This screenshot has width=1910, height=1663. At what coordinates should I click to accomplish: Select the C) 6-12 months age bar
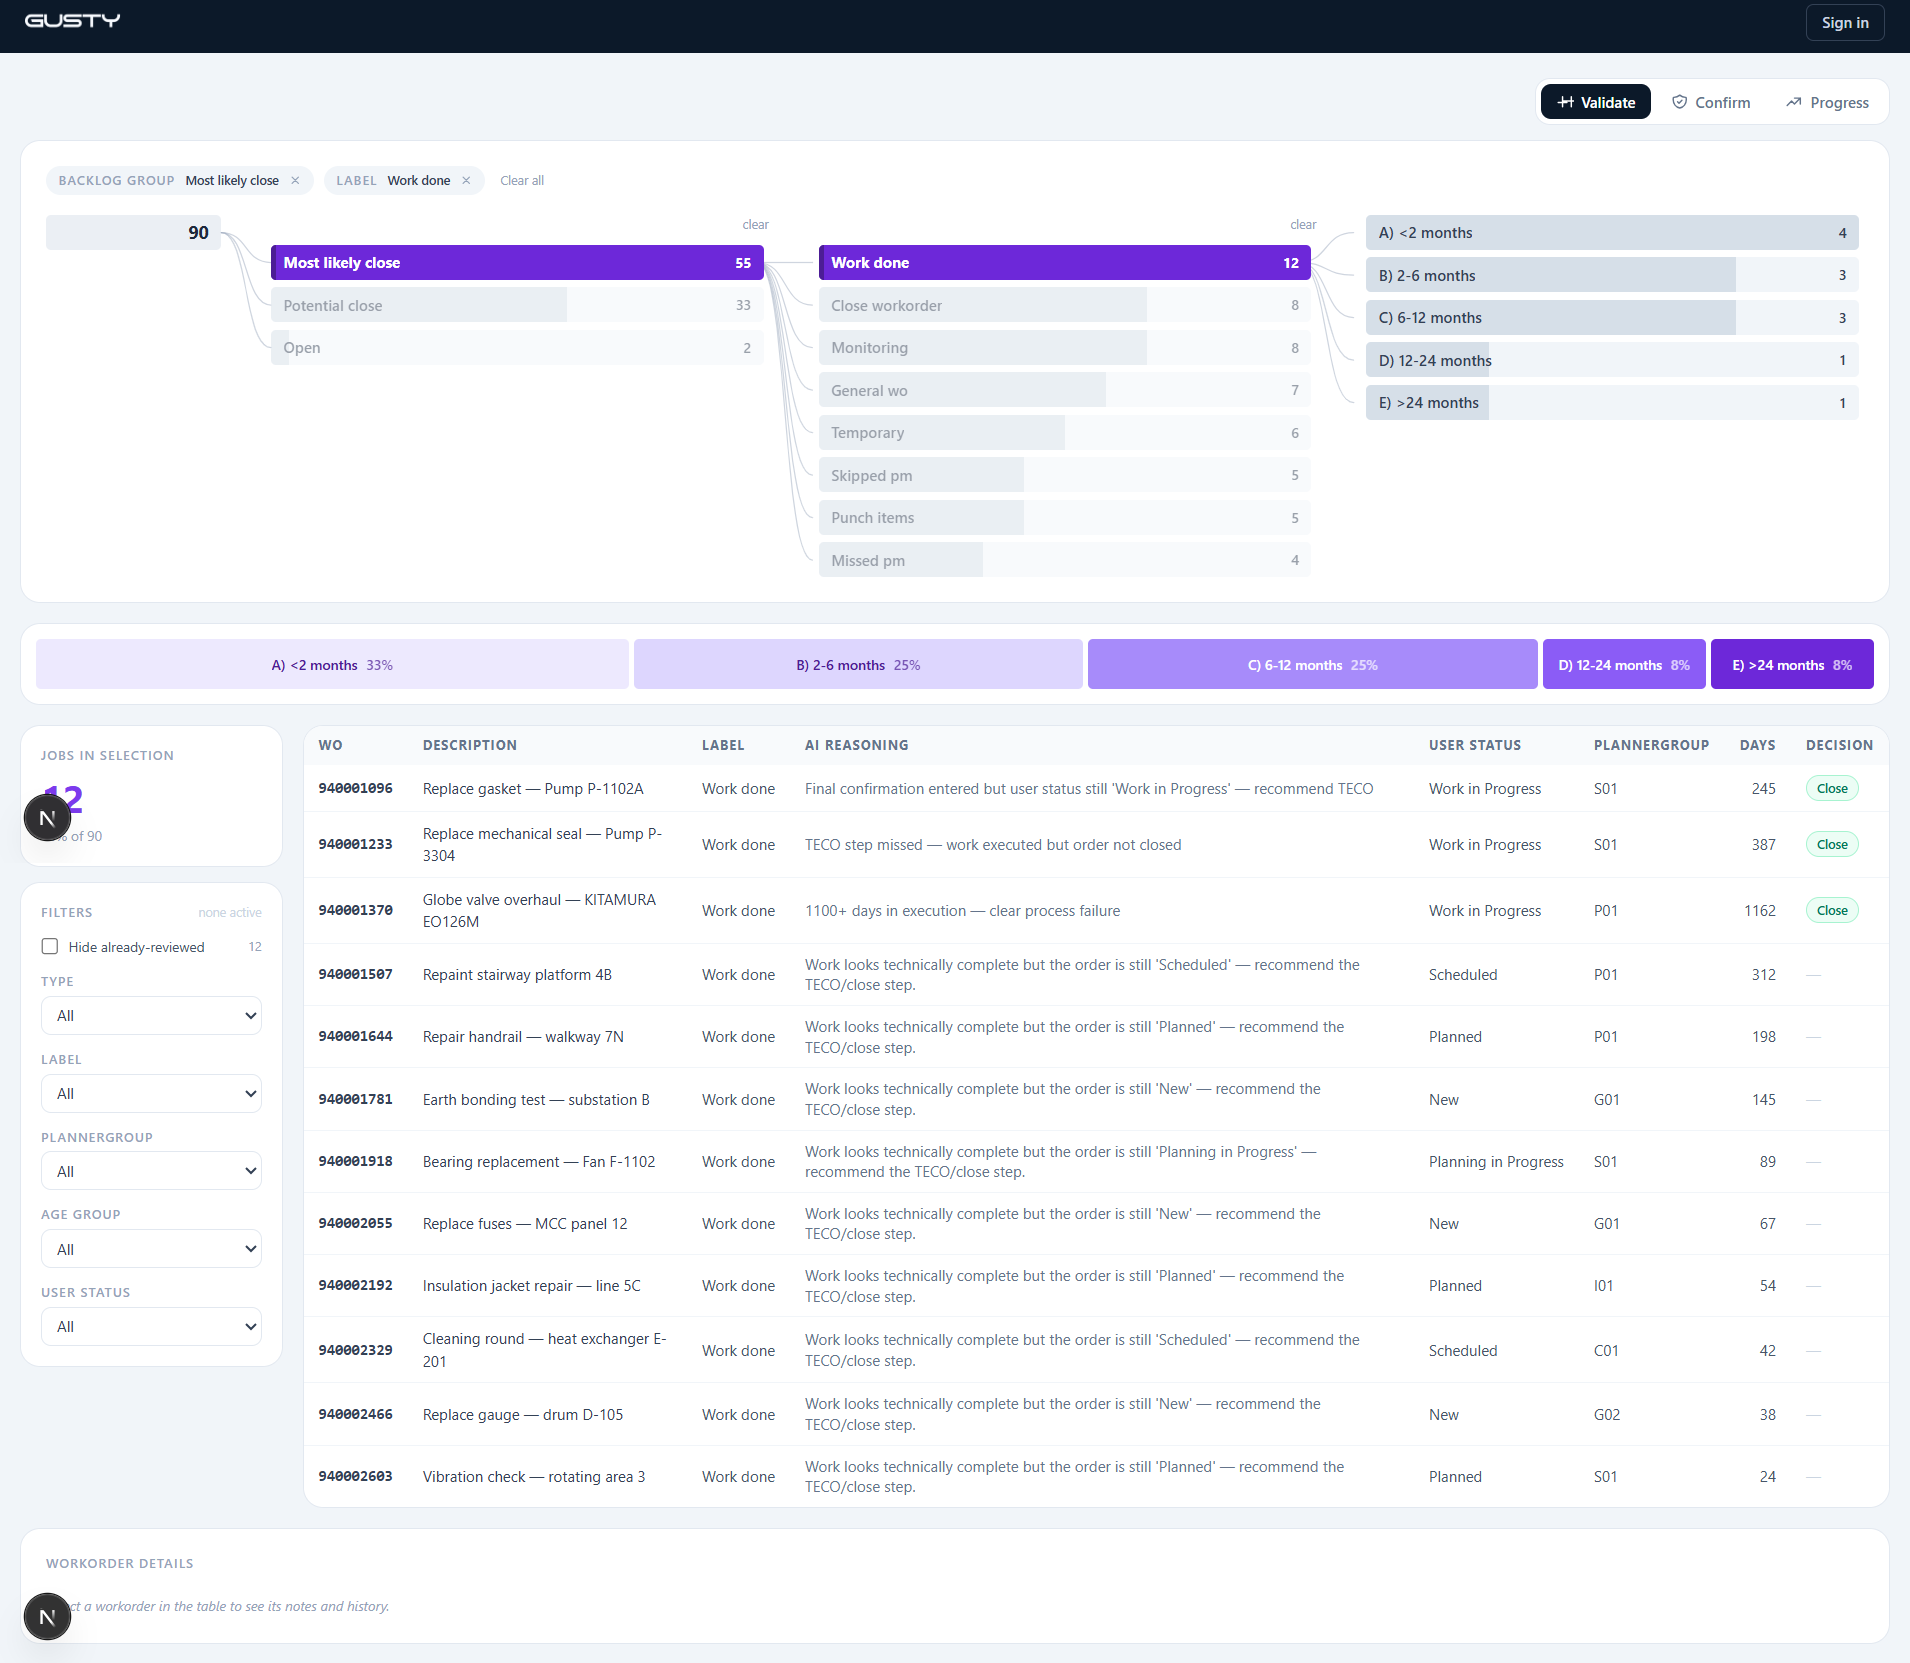click(x=1612, y=318)
